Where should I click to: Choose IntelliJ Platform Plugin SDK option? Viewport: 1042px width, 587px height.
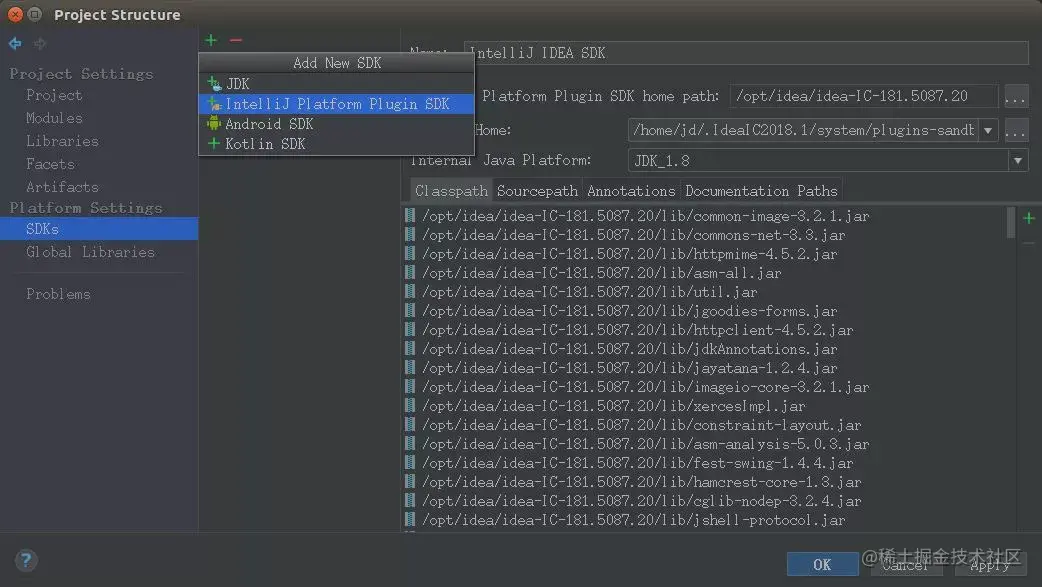pos(336,104)
